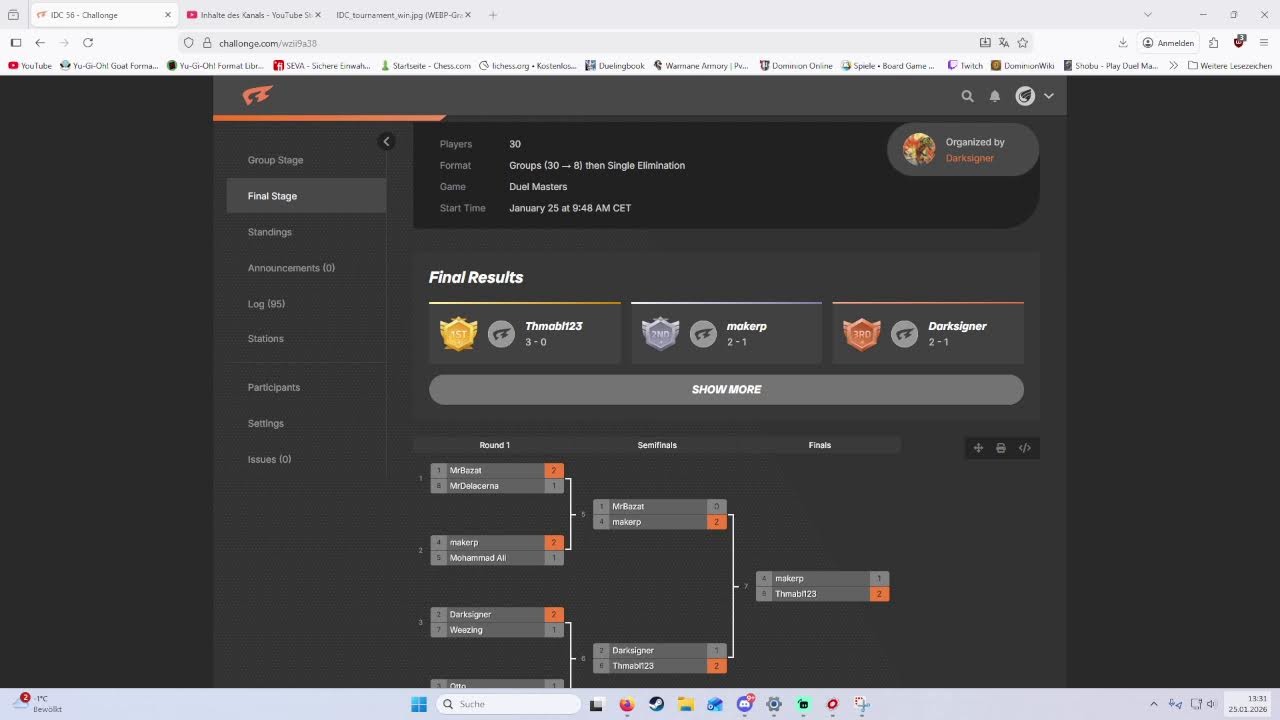Screen dimensions: 1280x720
Task: Open the Group Stage section
Action: [x=275, y=160]
